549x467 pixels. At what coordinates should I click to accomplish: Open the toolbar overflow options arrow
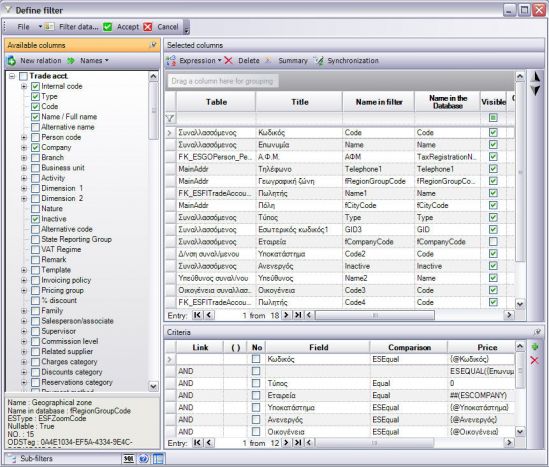187,28
